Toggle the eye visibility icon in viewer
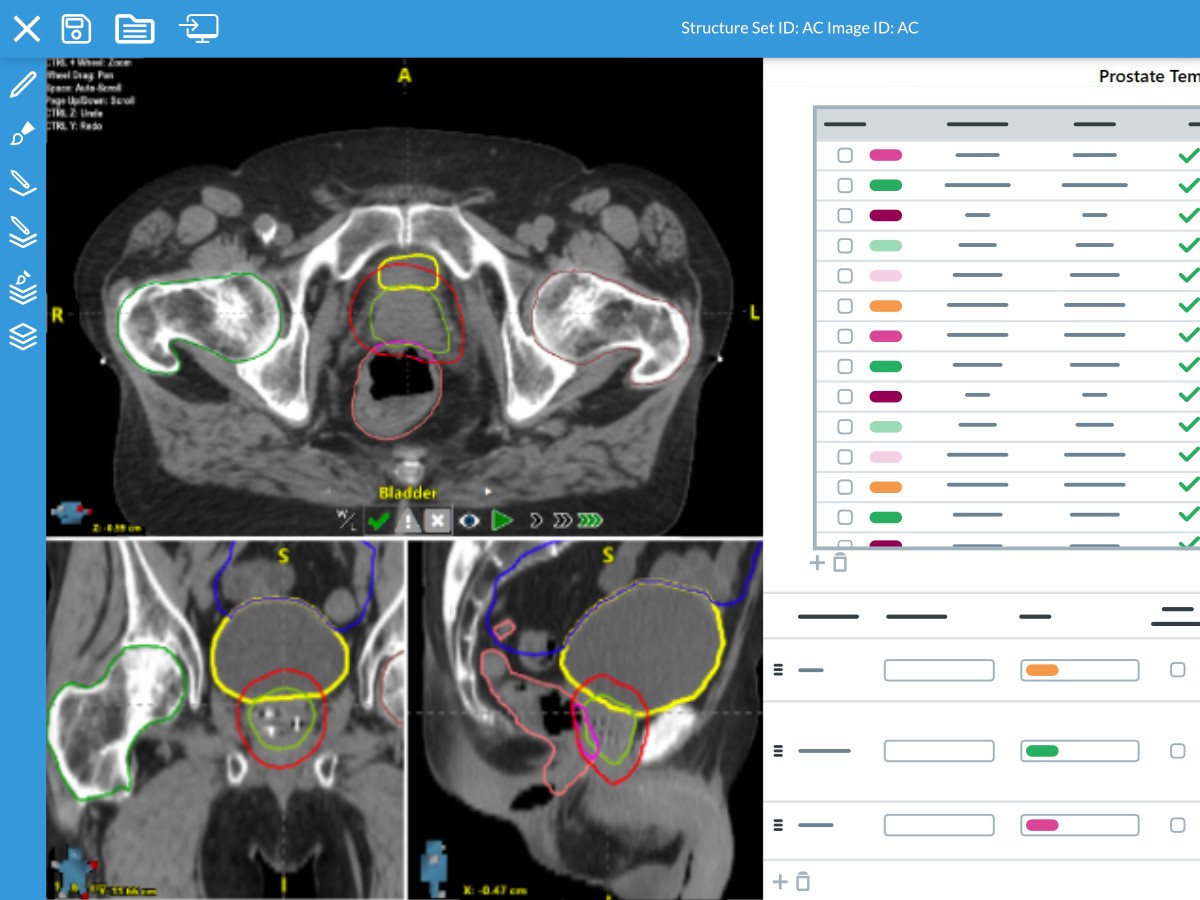This screenshot has height=900, width=1200. (x=468, y=521)
